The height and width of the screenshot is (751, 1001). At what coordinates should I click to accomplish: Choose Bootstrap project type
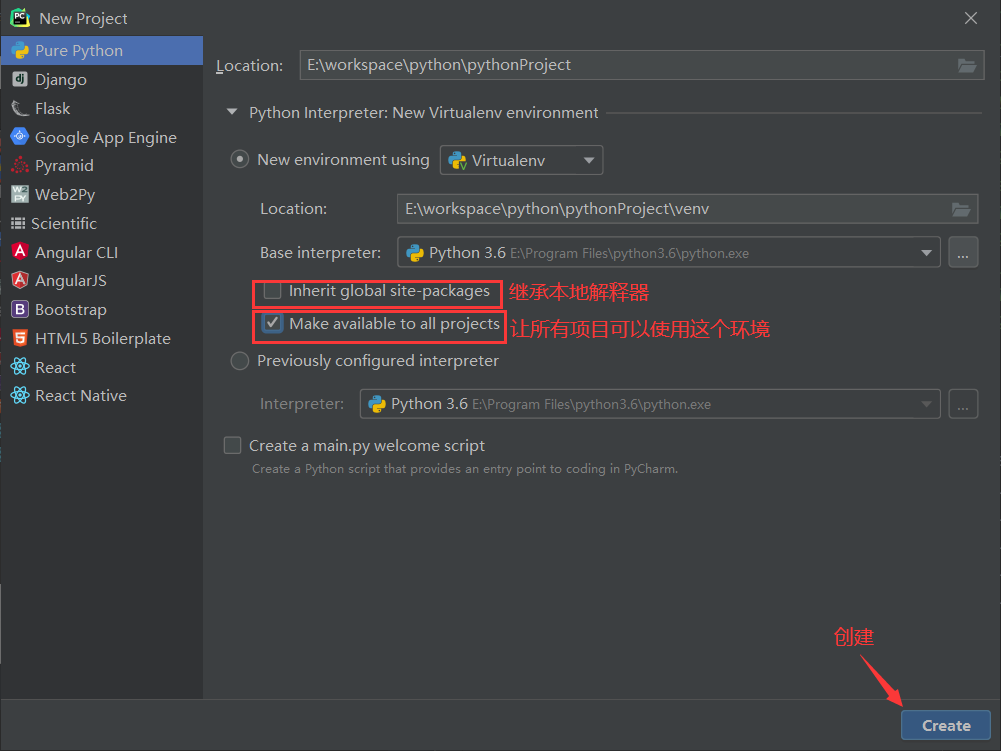coord(102,310)
